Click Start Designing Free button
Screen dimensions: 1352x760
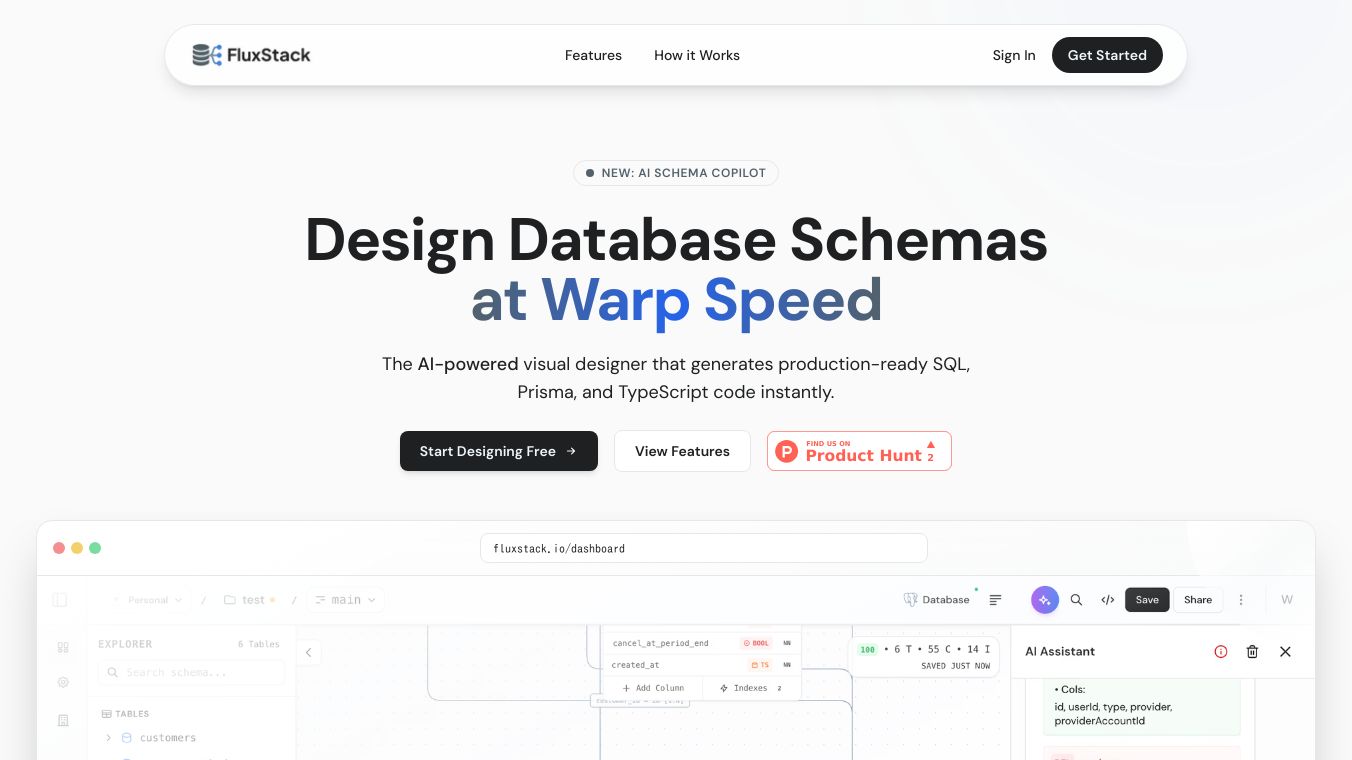pyautogui.click(x=499, y=451)
